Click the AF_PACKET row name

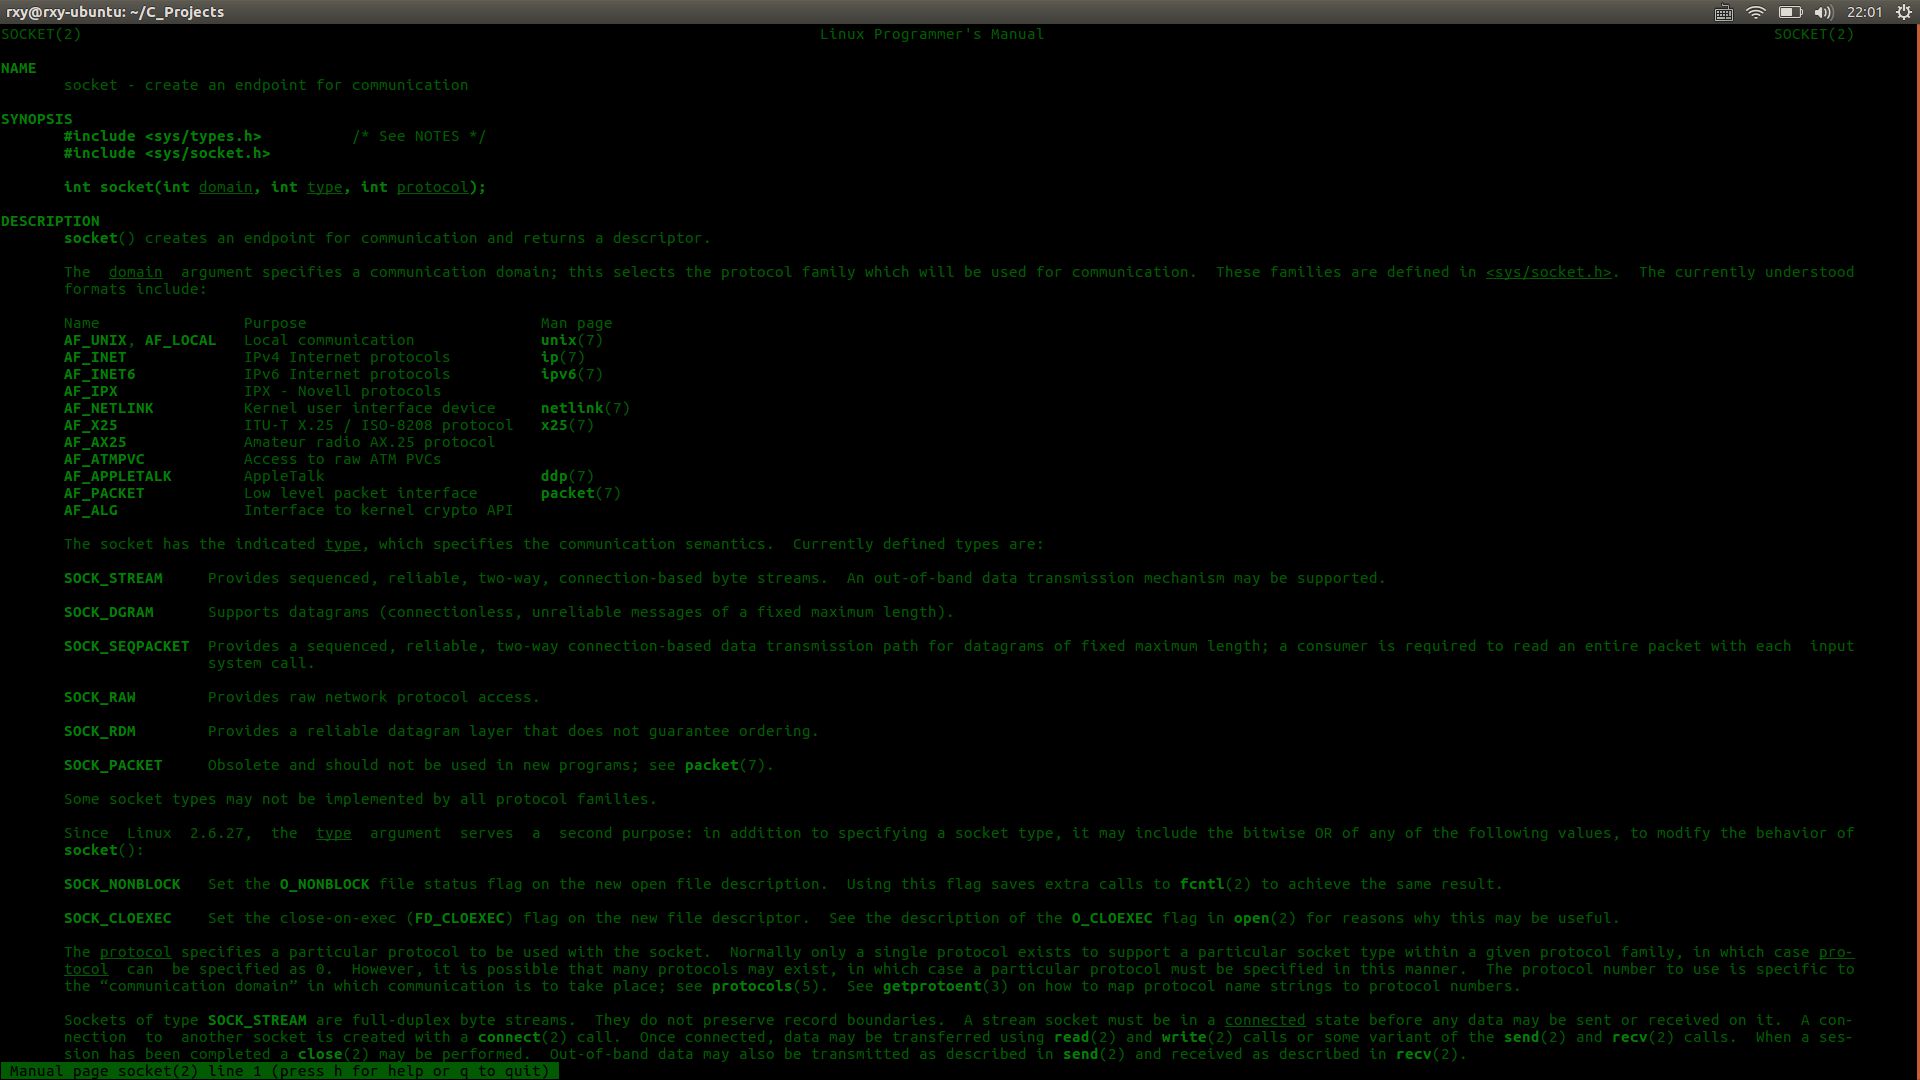coord(104,493)
